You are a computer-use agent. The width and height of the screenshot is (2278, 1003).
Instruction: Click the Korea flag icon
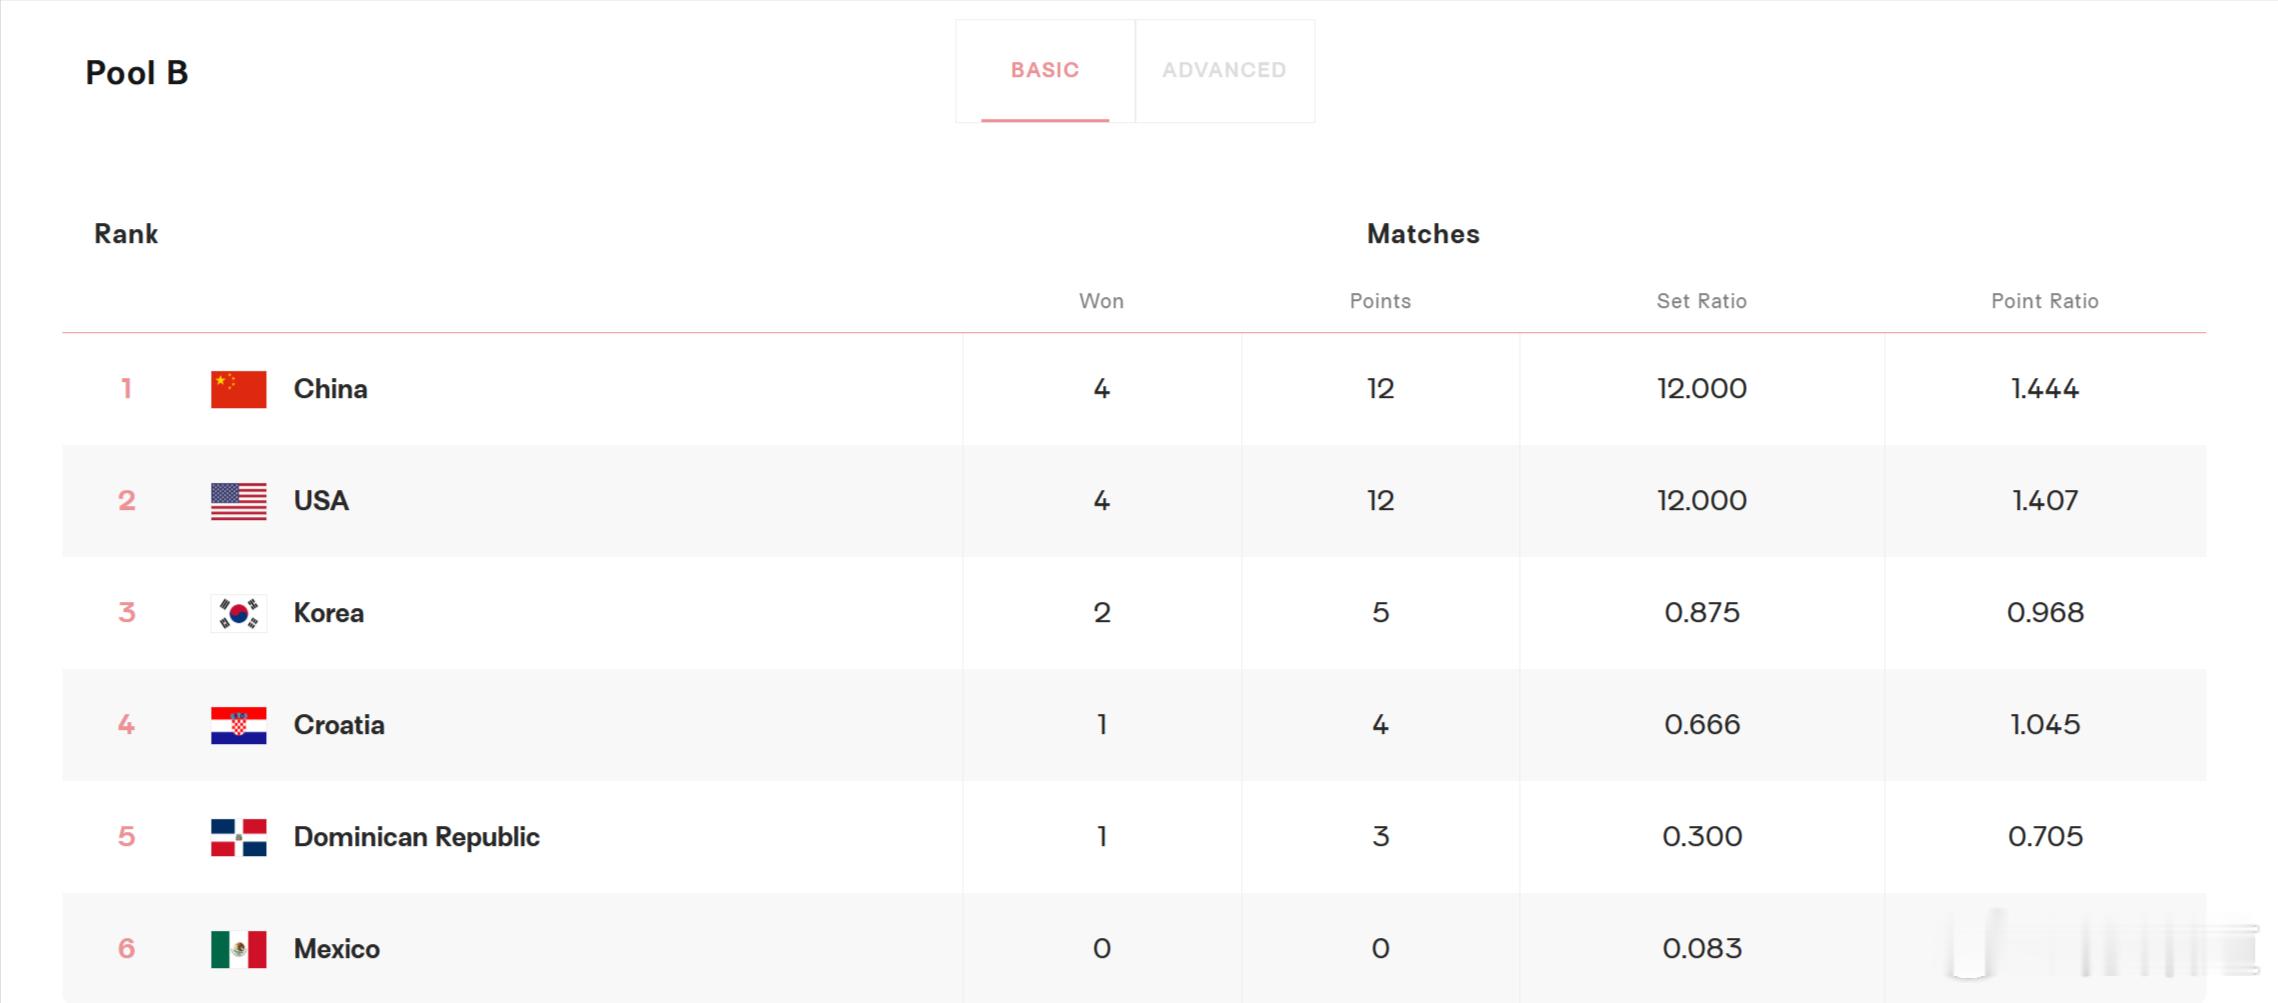click(238, 613)
